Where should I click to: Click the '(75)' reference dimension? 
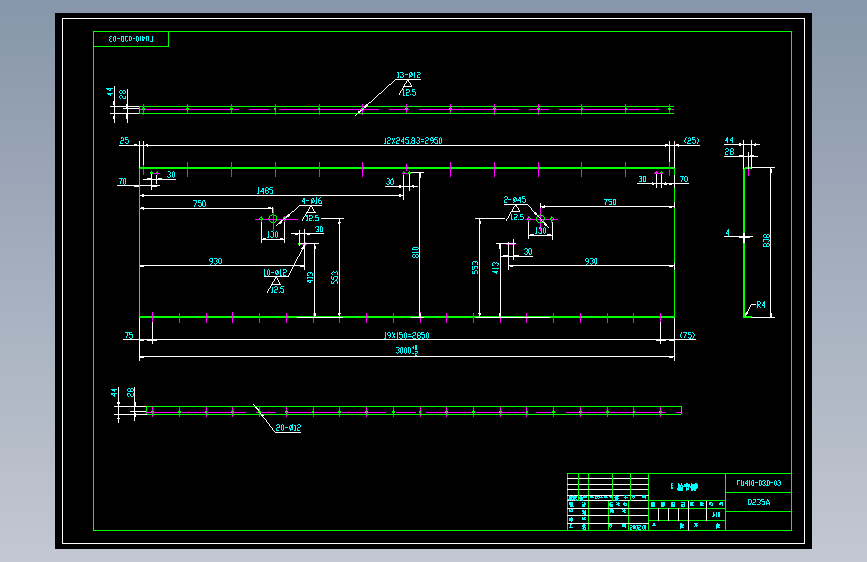pyautogui.click(x=687, y=335)
